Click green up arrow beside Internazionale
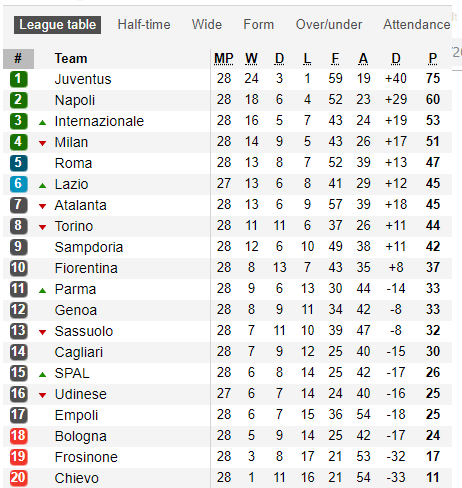Viewport: 462px width, 488px height. click(x=42, y=123)
